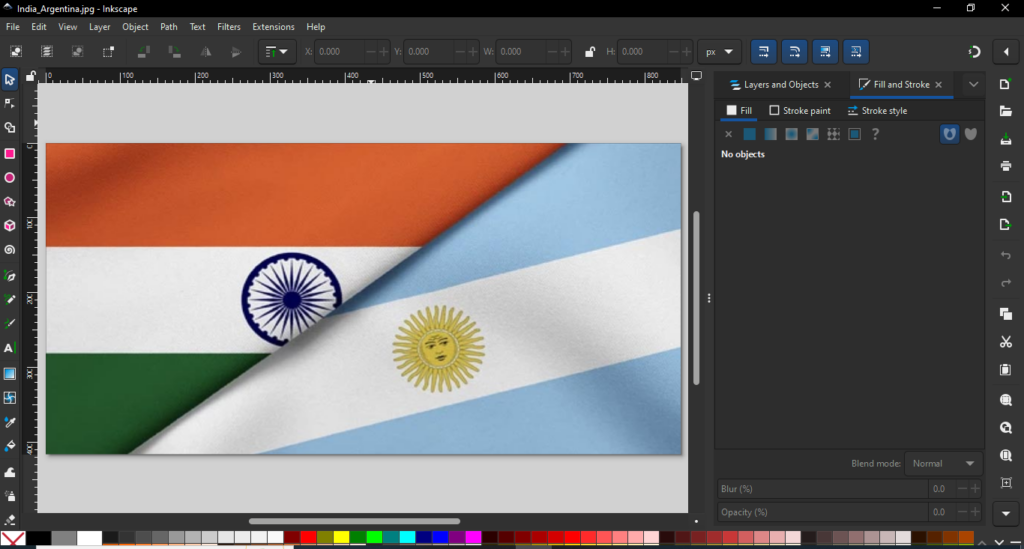The height and width of the screenshot is (549, 1024).
Task: Switch to Stroke paint tab
Action: coord(800,111)
